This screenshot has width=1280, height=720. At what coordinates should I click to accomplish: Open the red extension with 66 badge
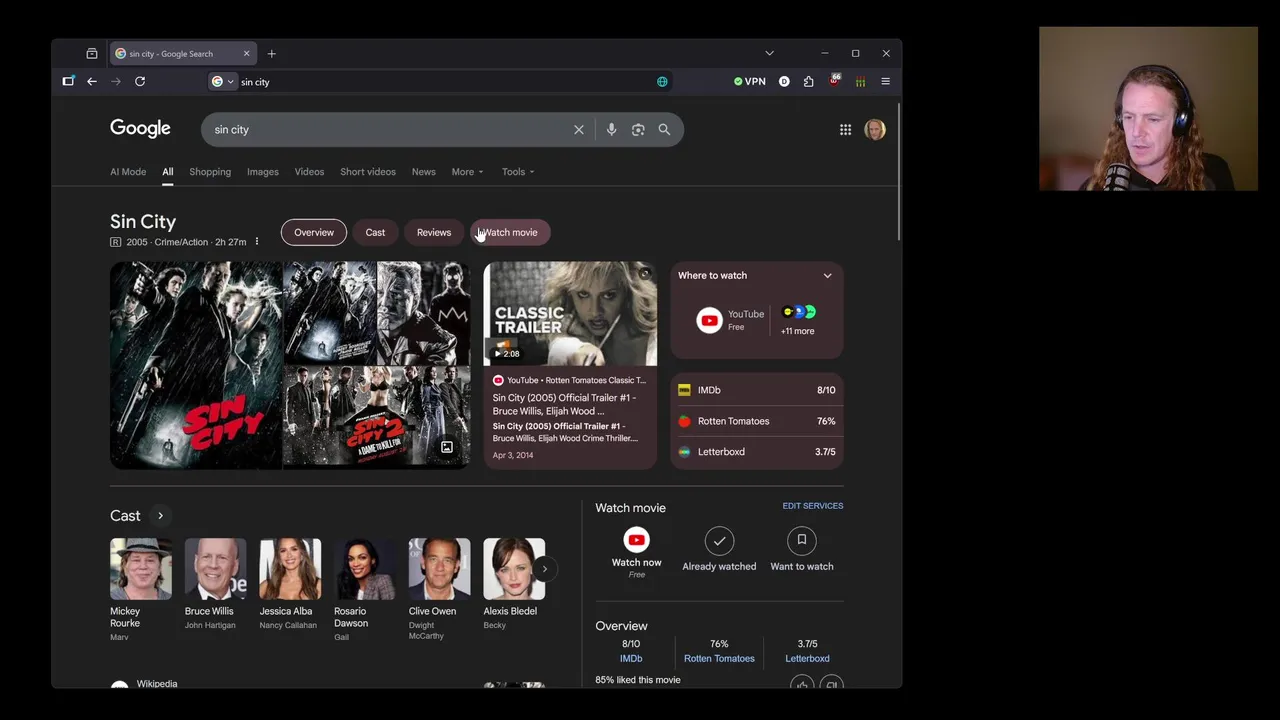pos(834,81)
